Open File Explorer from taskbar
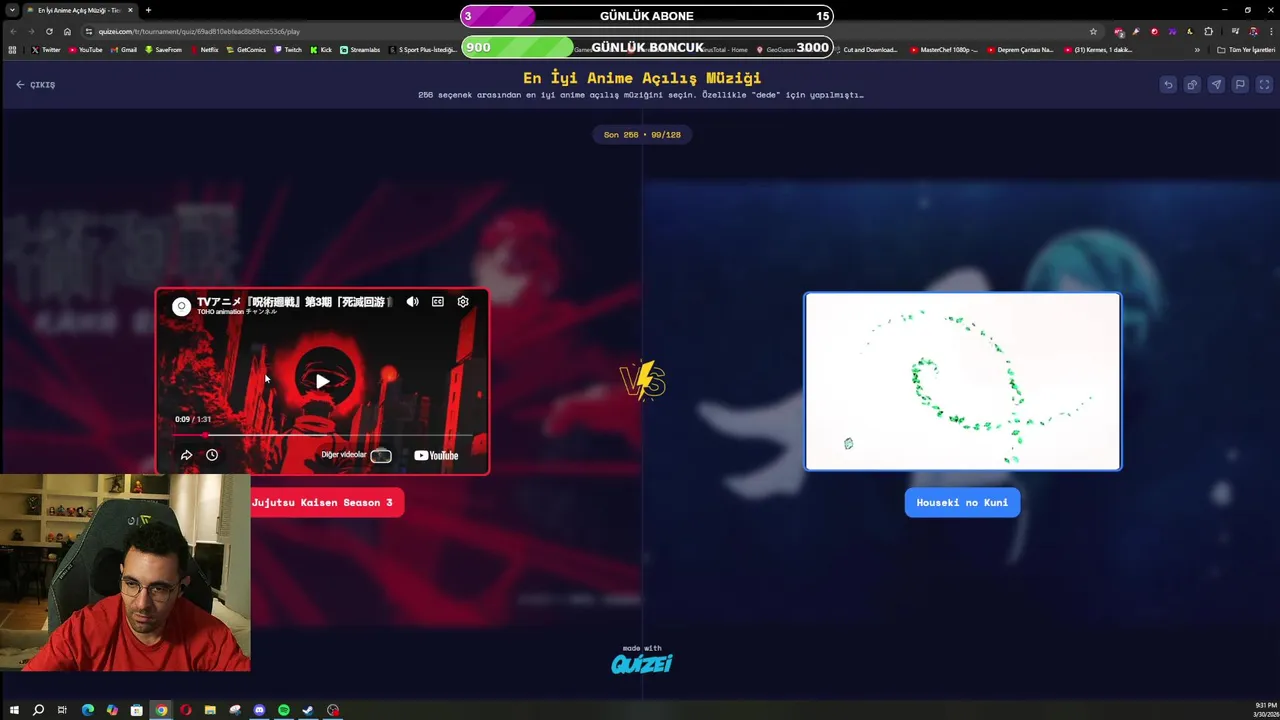The image size is (1280, 720). pos(210,710)
